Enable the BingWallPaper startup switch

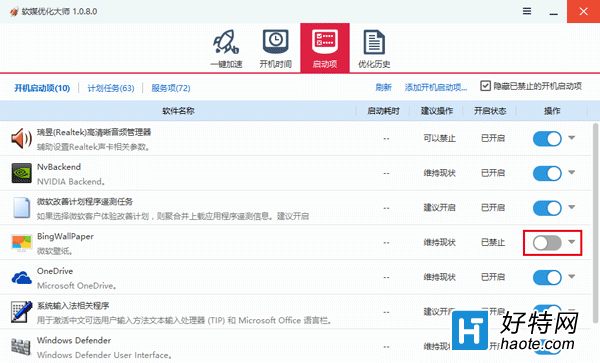coord(547,243)
